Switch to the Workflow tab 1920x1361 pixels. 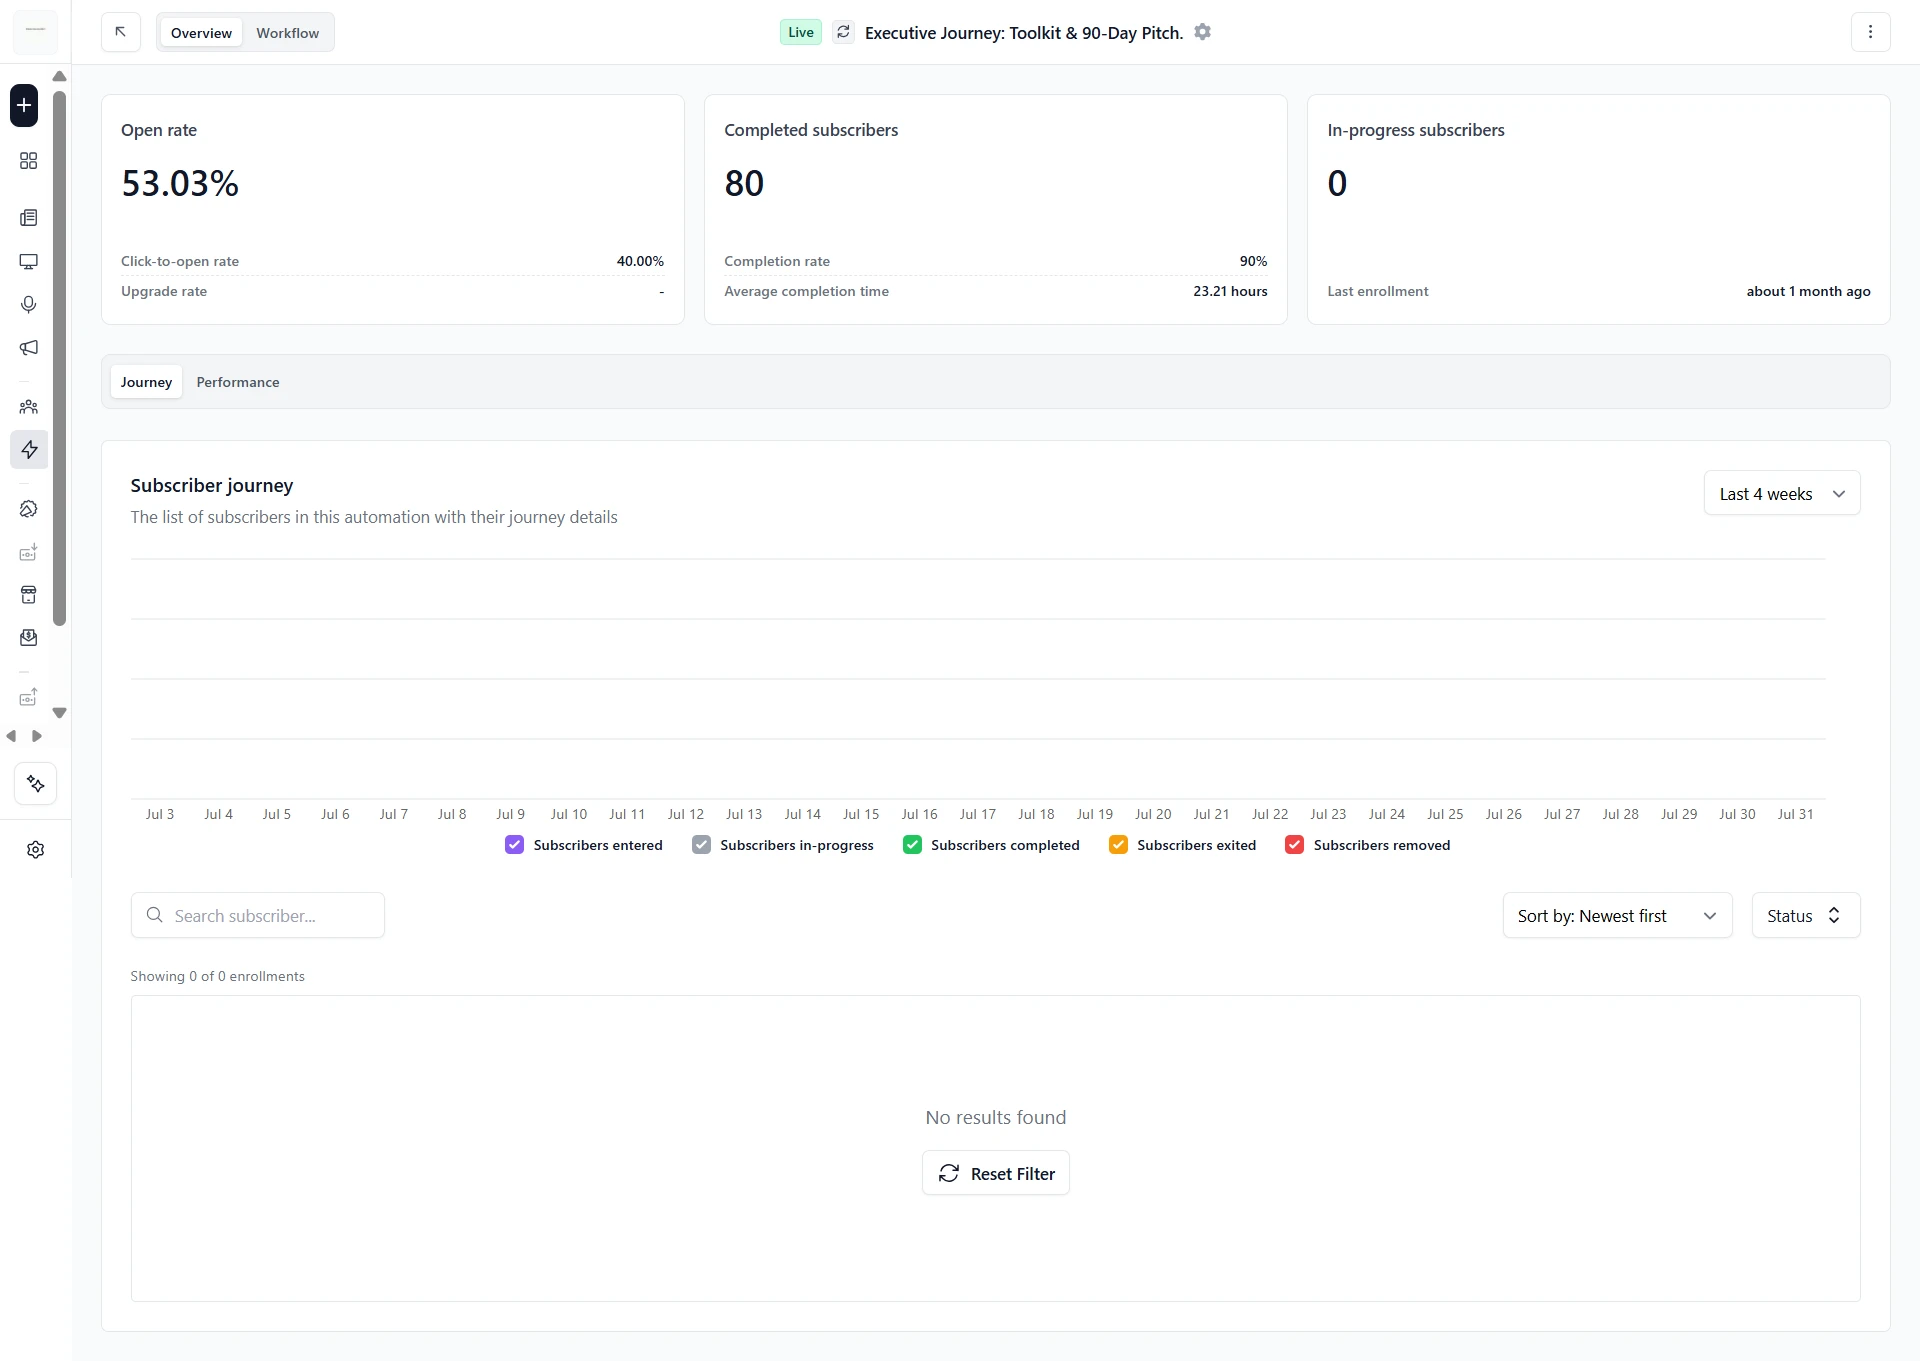click(x=287, y=33)
